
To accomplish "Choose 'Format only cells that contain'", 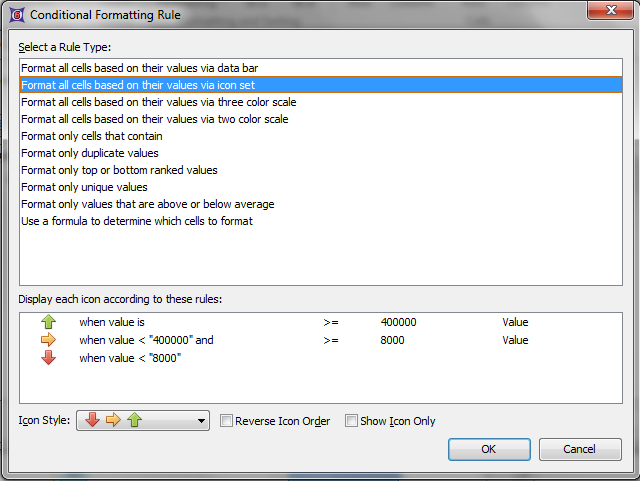I will tap(91, 136).
